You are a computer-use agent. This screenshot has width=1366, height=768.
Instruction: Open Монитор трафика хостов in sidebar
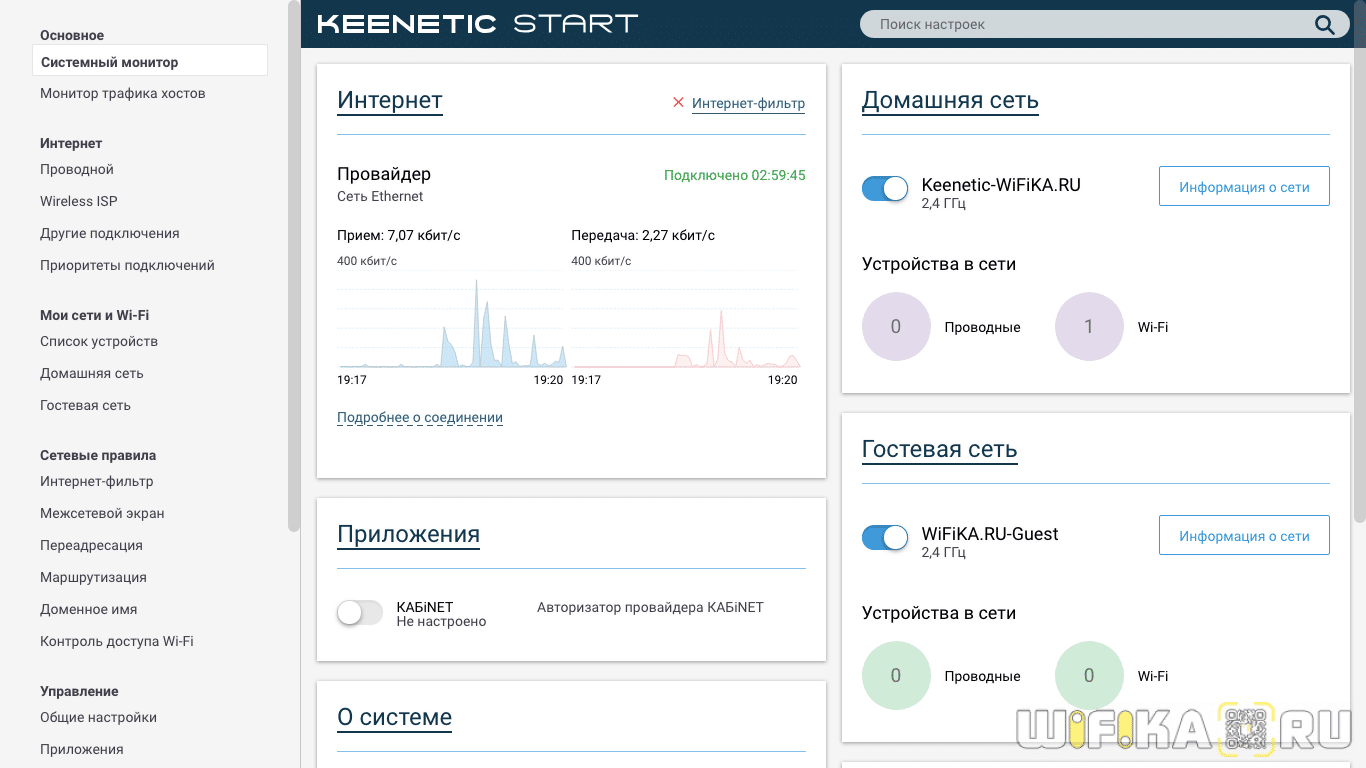point(122,93)
